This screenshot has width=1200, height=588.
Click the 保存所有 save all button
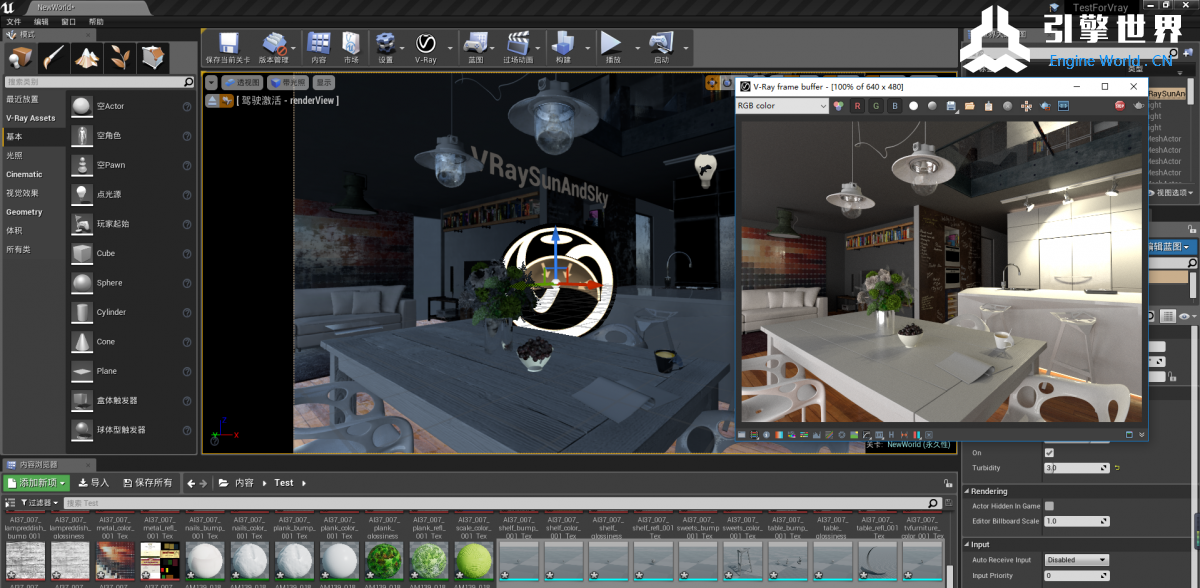click(x=147, y=483)
